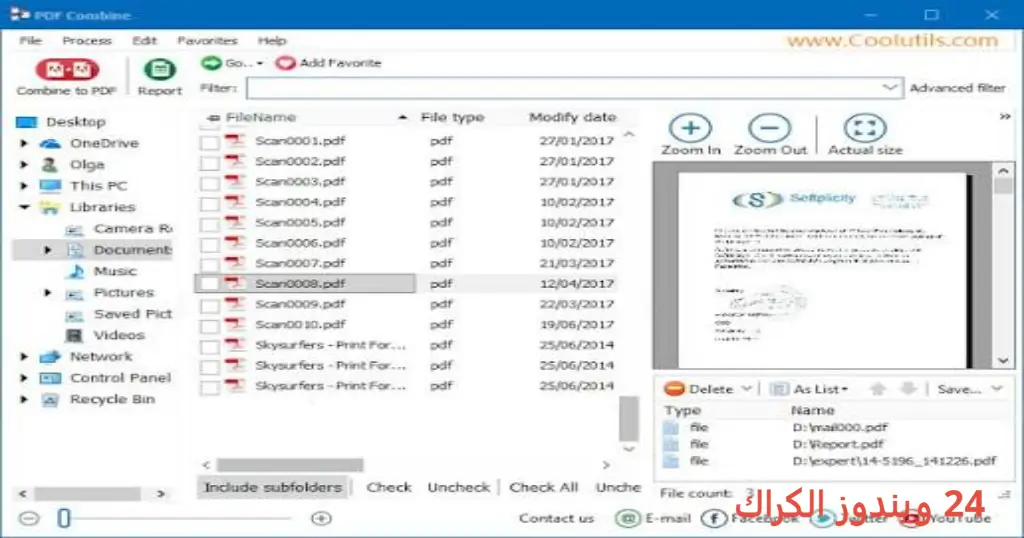Click the green Go arrow icon
Viewport: 1024px width, 538px height.
[211, 63]
